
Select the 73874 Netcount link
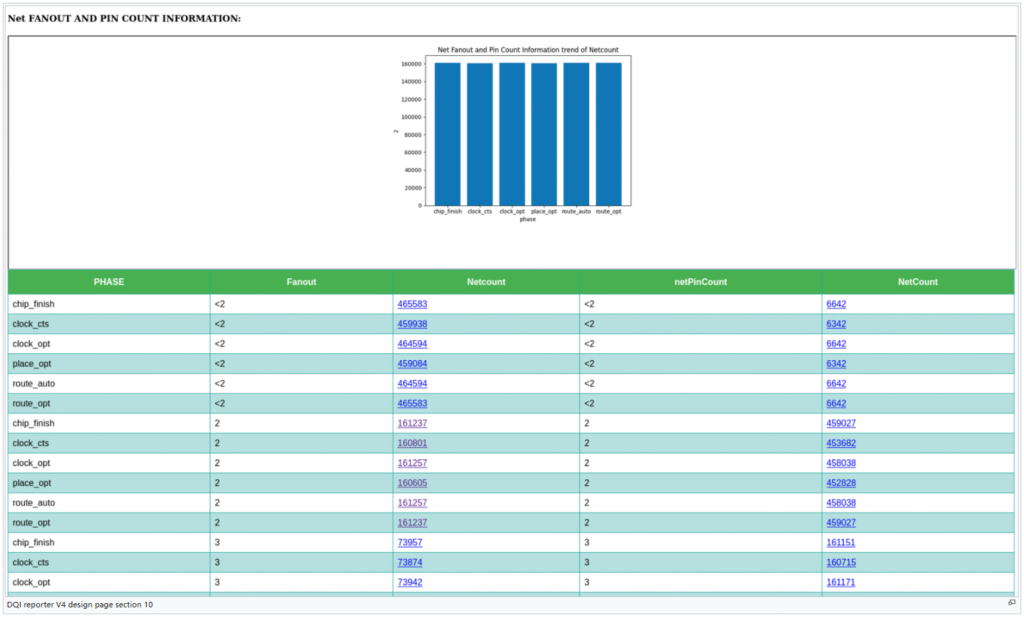(409, 562)
